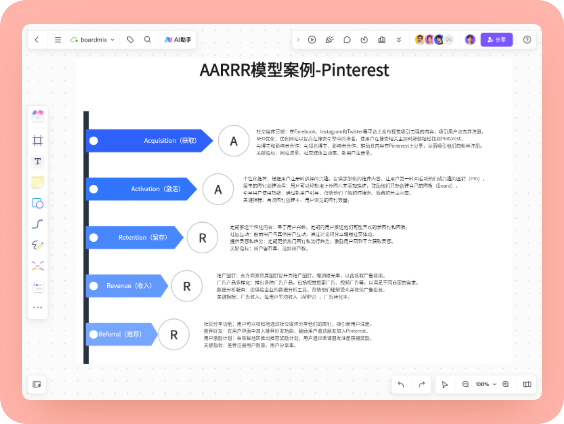564x424 pixels.
Task: Expand more tools double chevron
Action: pos(399,40)
